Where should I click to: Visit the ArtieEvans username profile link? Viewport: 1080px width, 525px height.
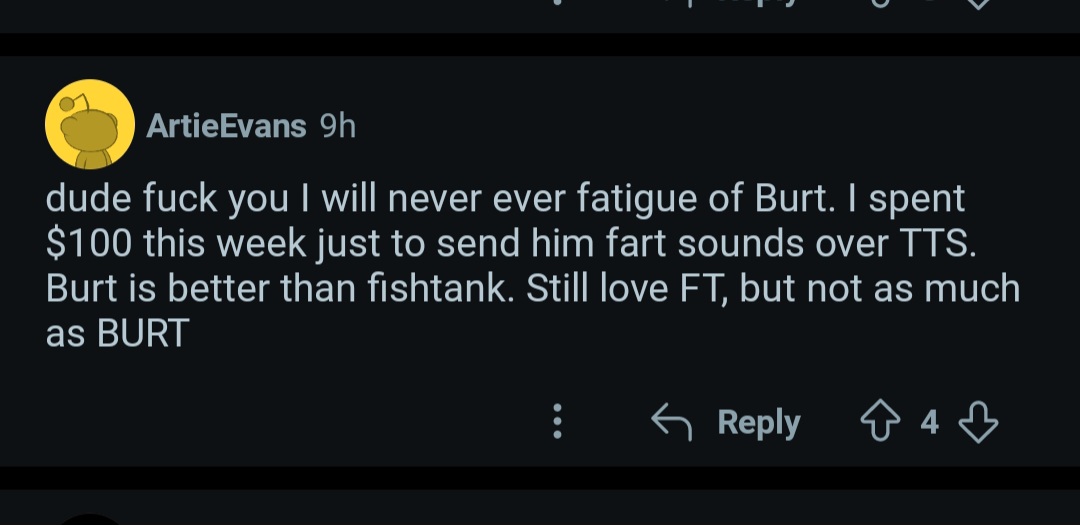pos(226,126)
